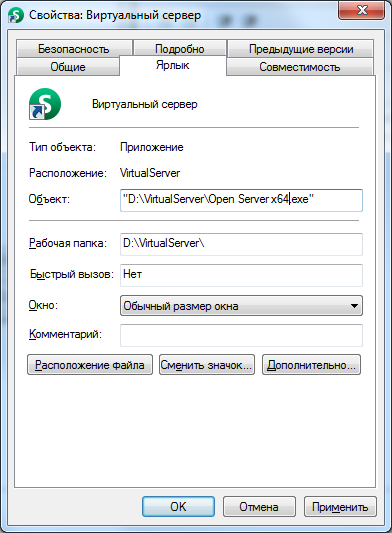
Task: Click the Расположение label
Action: click(x=68, y=173)
